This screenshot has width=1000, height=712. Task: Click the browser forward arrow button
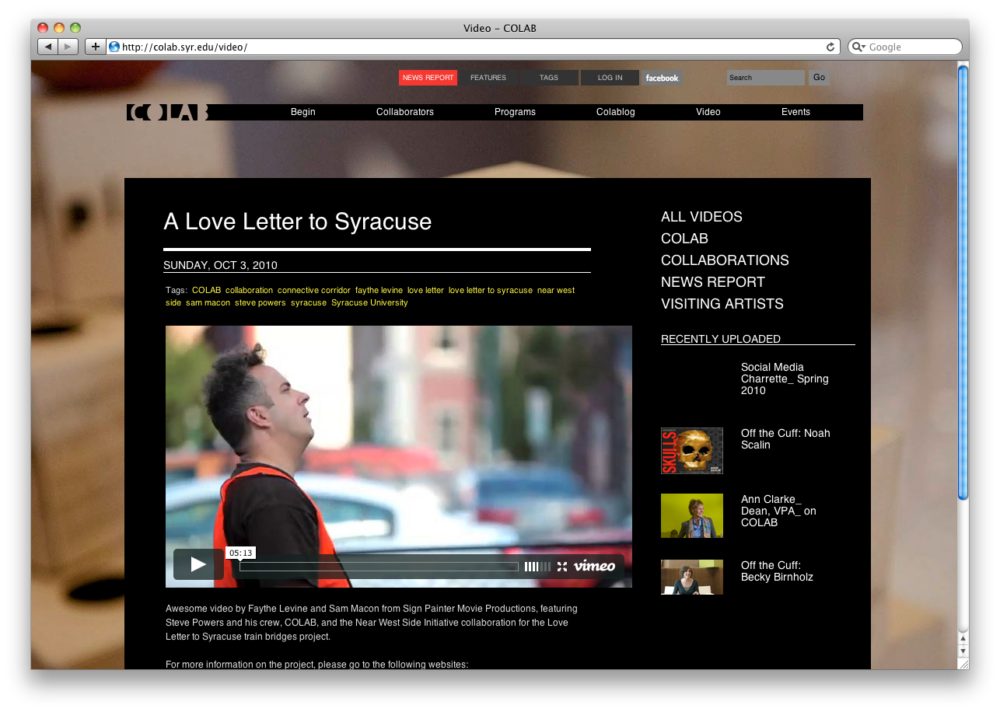(x=68, y=47)
